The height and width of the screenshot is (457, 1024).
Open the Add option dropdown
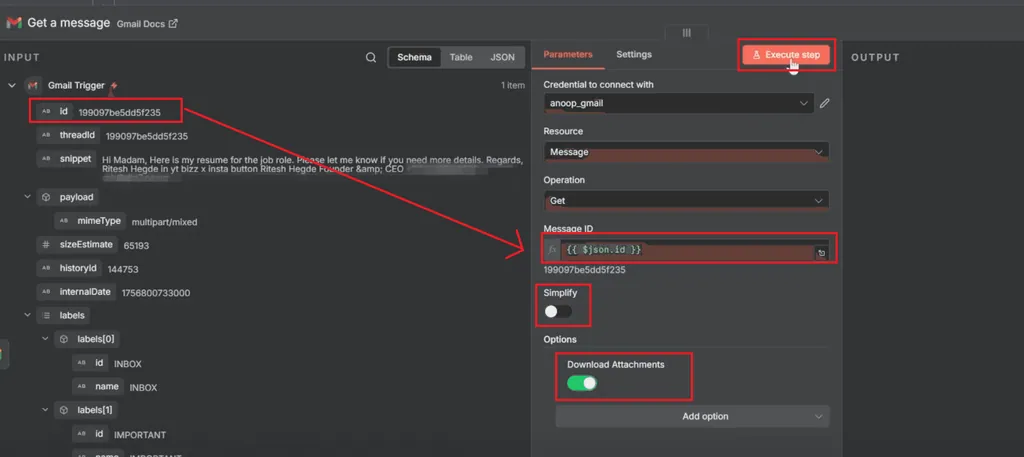click(x=692, y=417)
